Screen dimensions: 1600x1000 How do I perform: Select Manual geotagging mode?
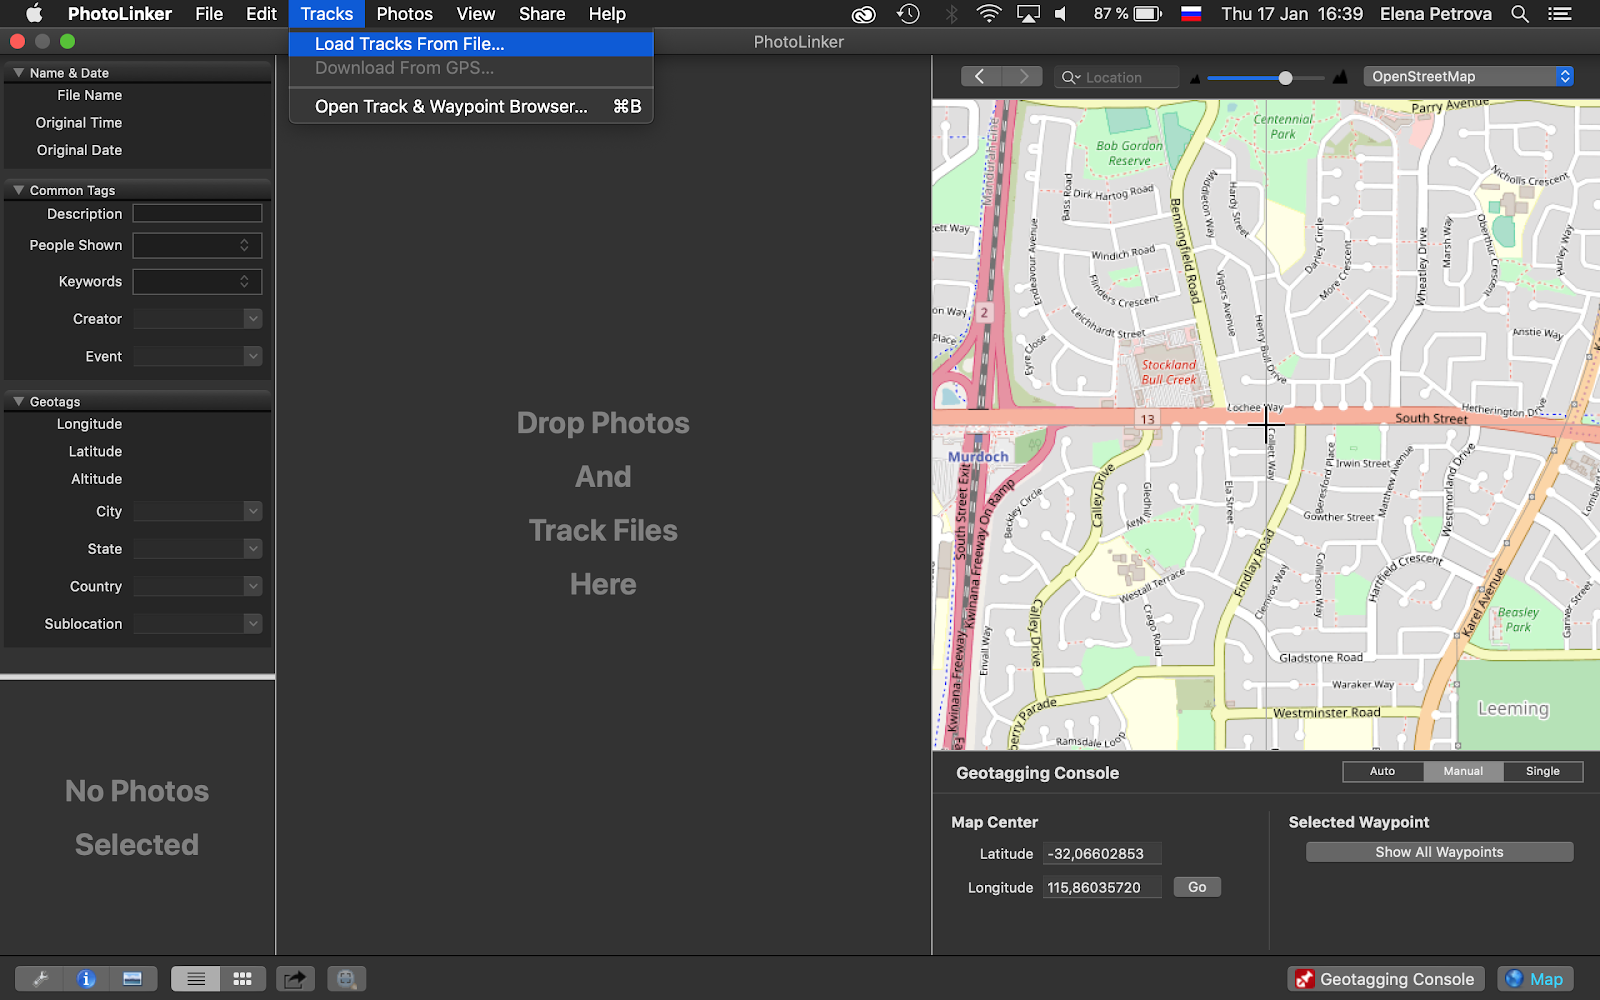1462,771
